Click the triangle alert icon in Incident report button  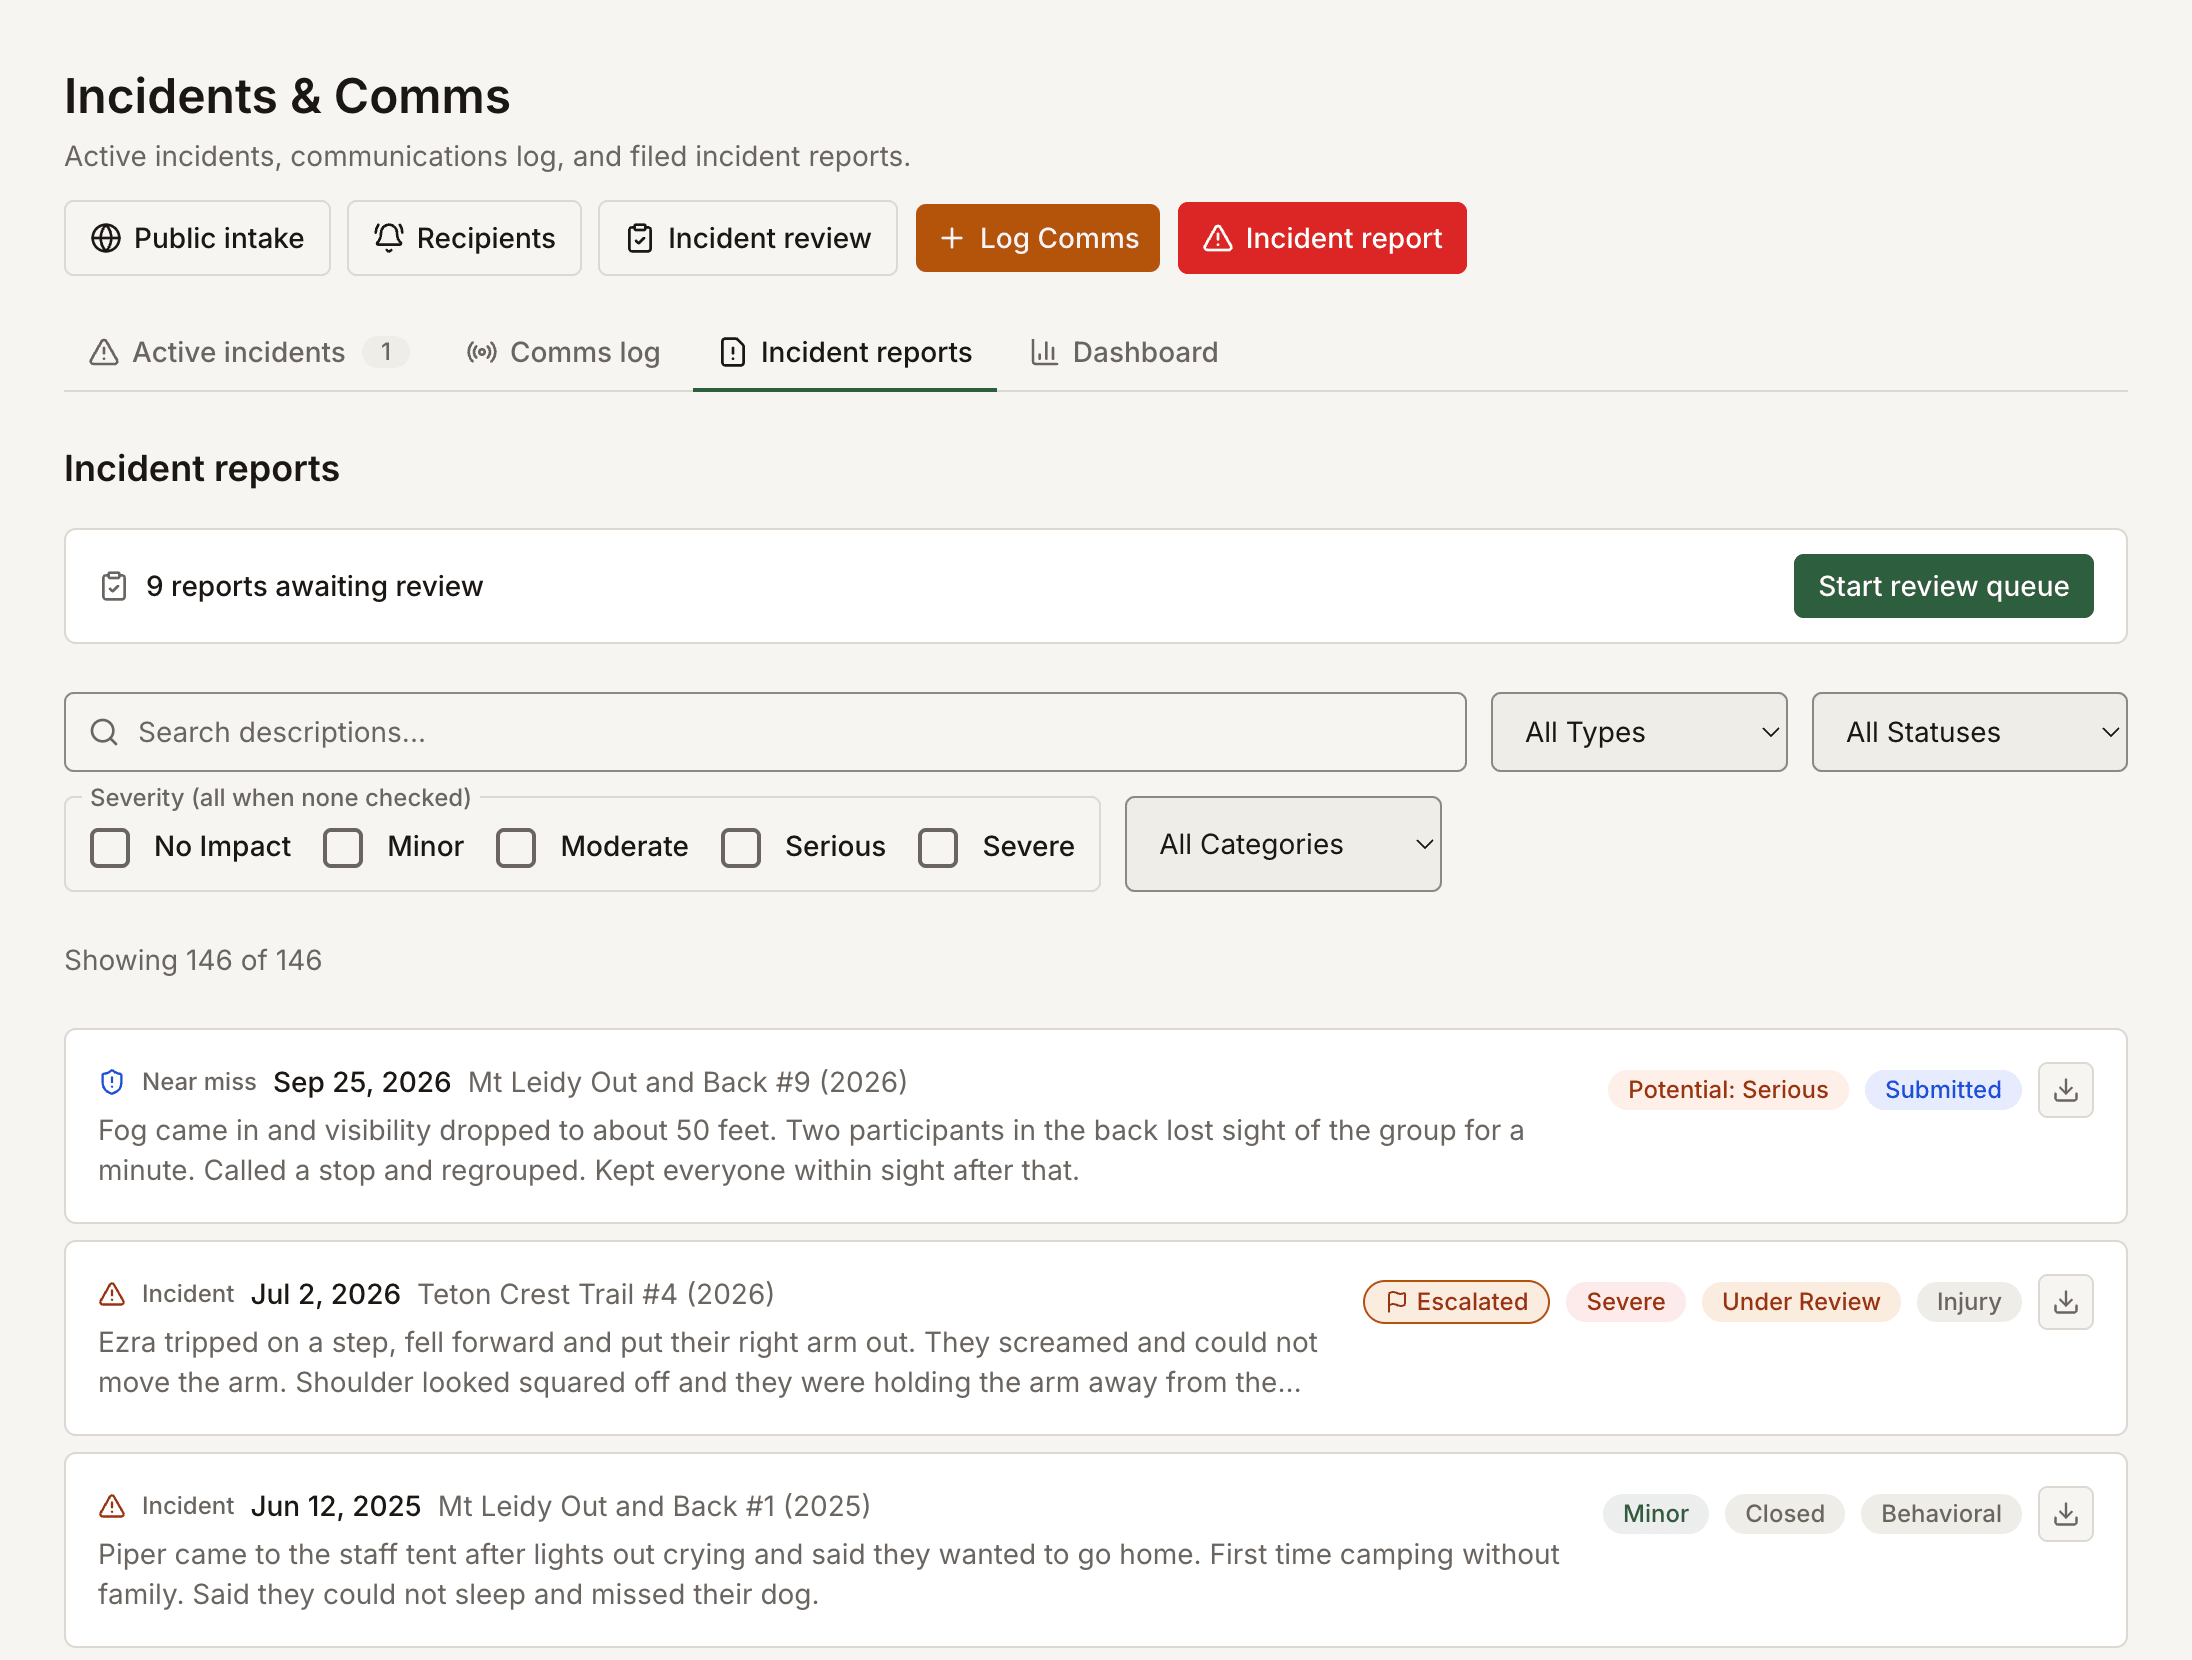pyautogui.click(x=1217, y=238)
